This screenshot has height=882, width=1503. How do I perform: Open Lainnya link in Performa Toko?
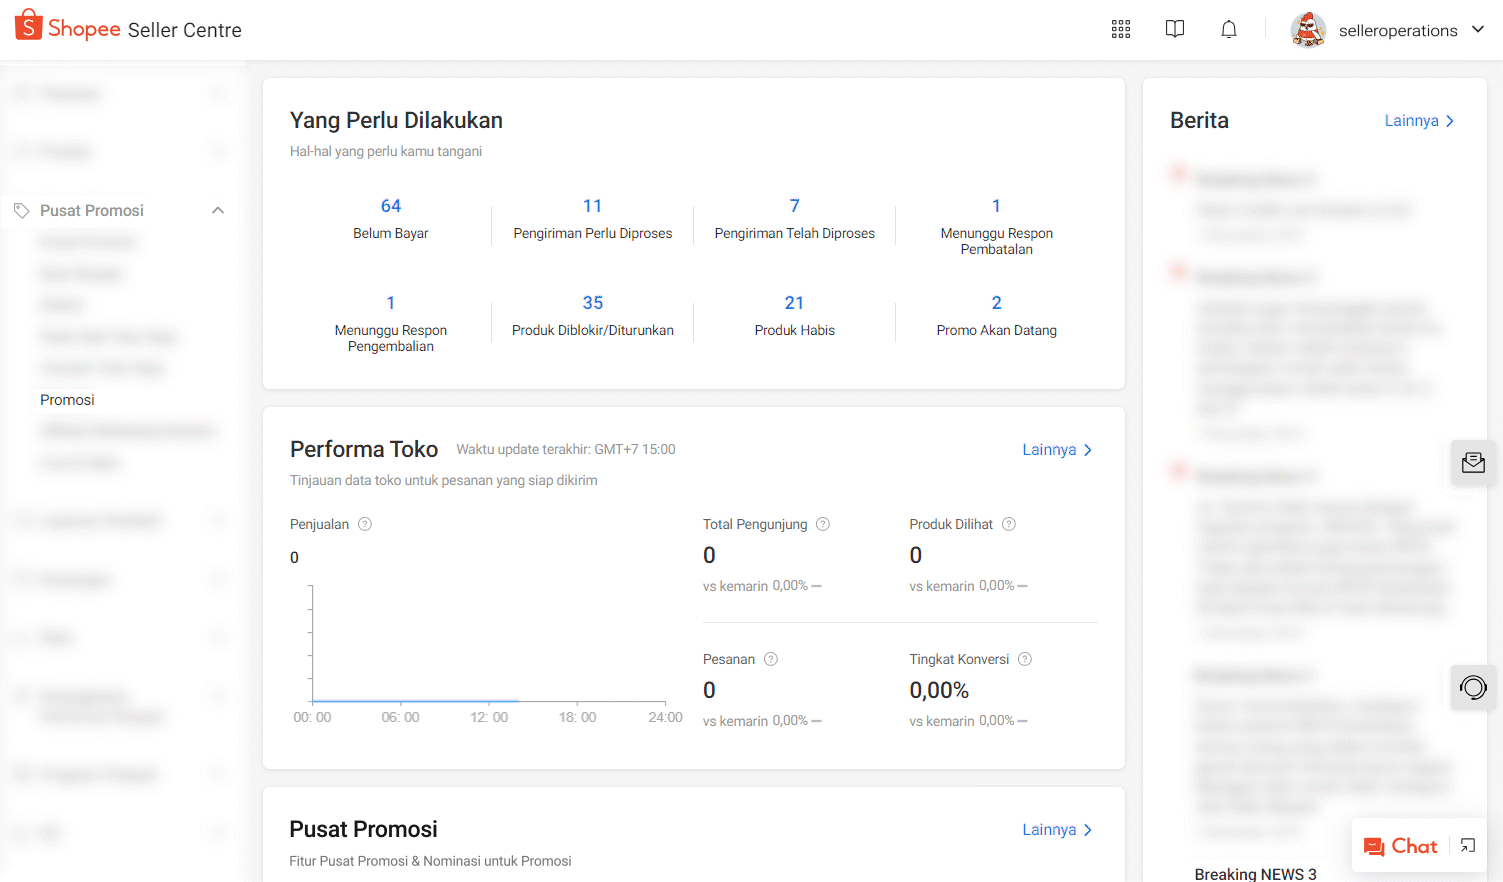1056,450
